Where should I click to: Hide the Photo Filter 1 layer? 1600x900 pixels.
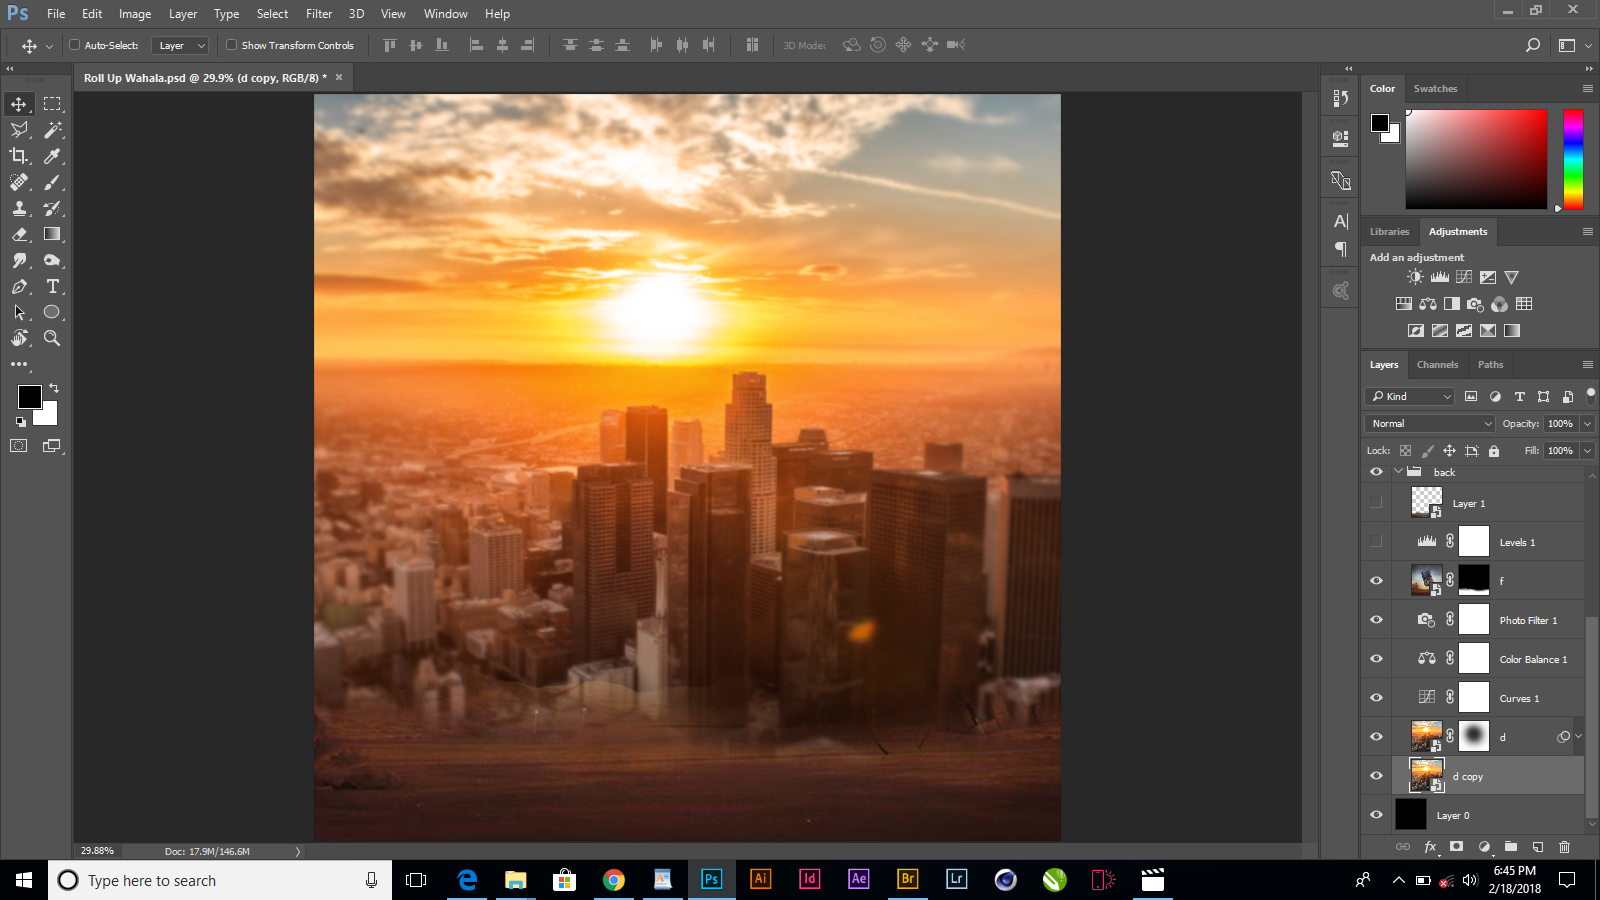point(1376,620)
